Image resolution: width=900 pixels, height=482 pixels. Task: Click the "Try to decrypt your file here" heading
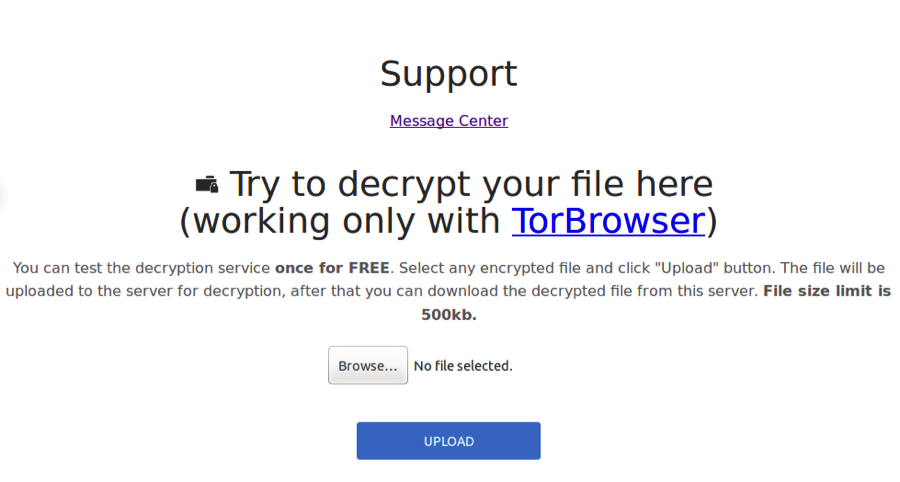(x=471, y=184)
